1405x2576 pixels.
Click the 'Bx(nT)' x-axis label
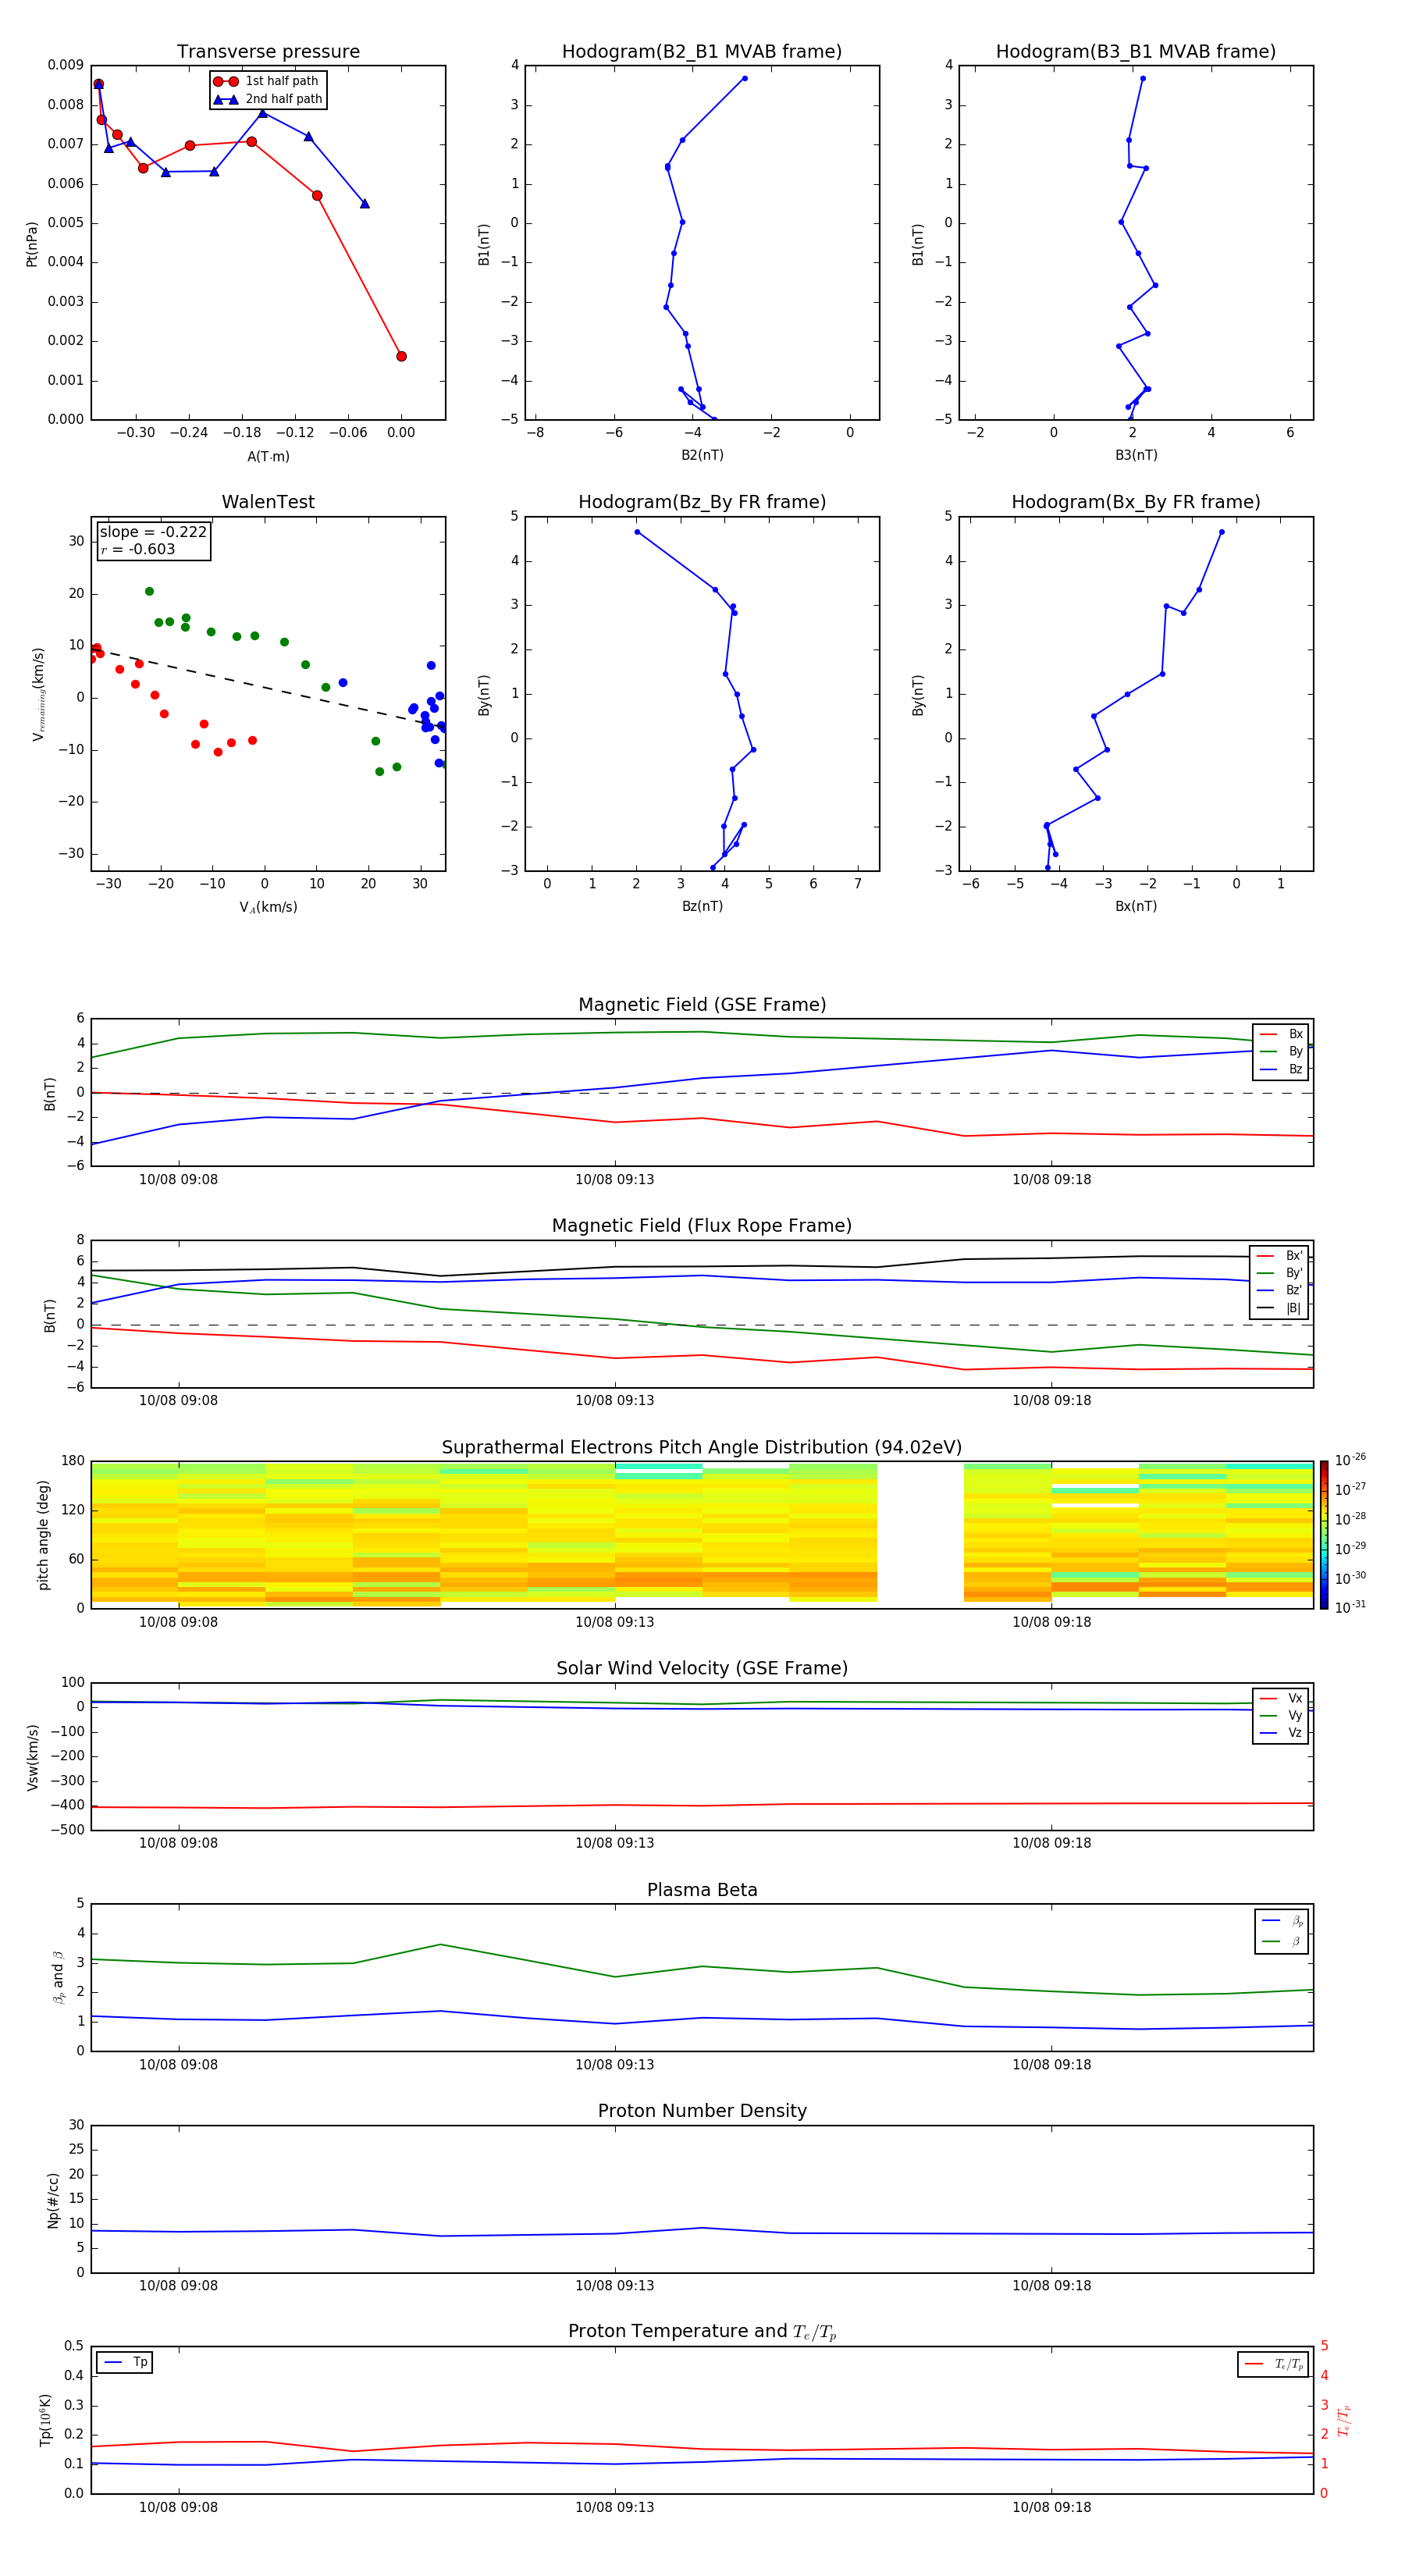point(1136,906)
